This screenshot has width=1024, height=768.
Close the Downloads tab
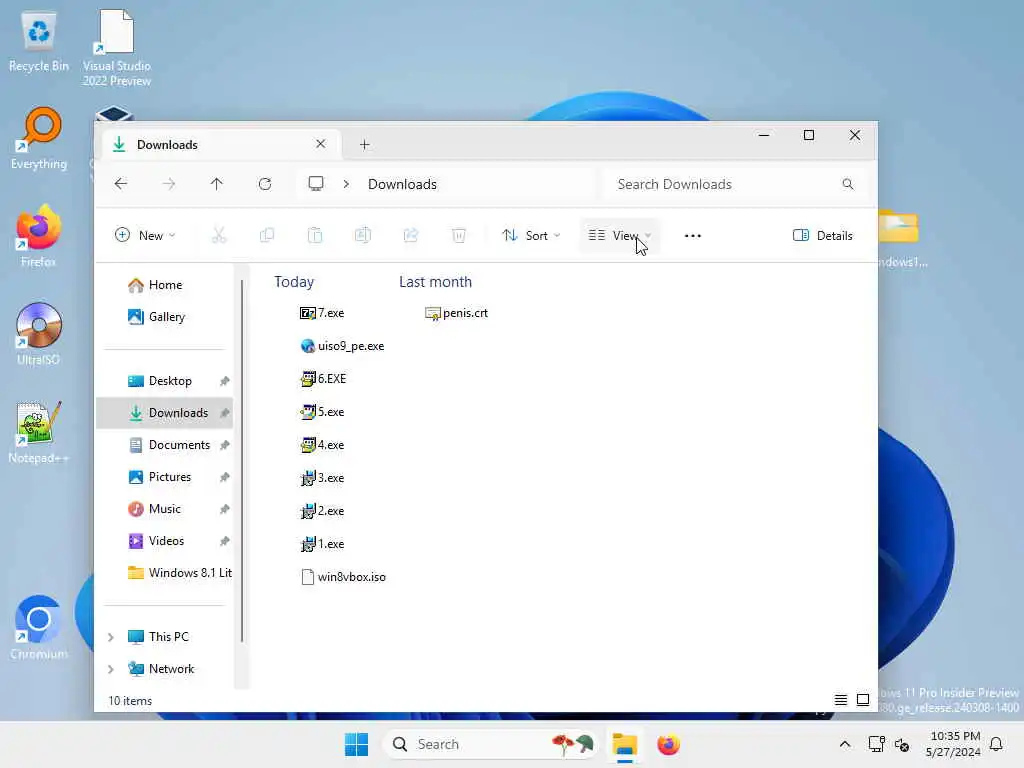pyautogui.click(x=321, y=144)
